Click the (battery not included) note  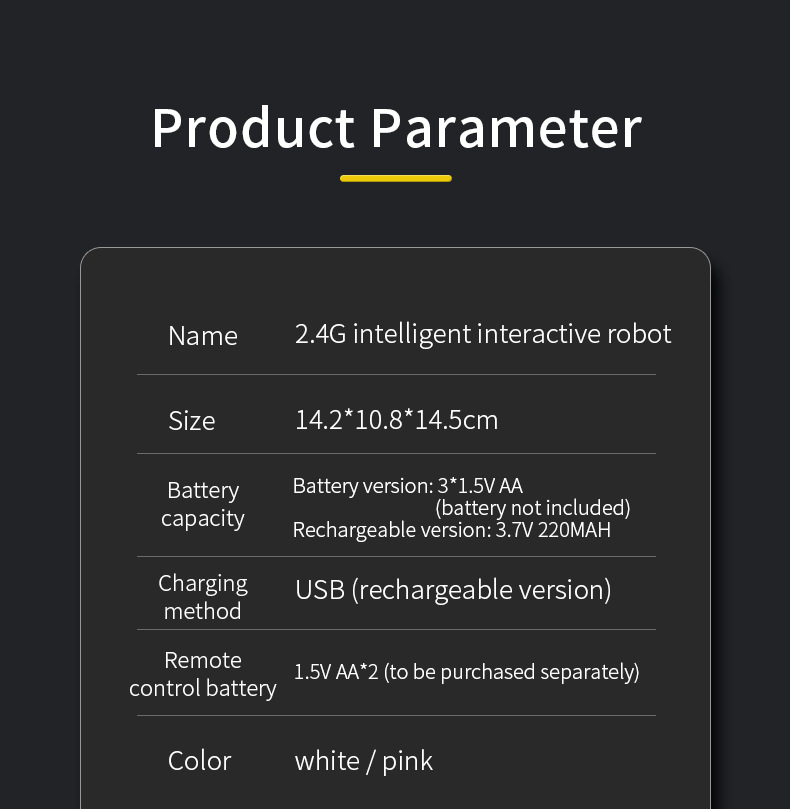(x=533, y=508)
